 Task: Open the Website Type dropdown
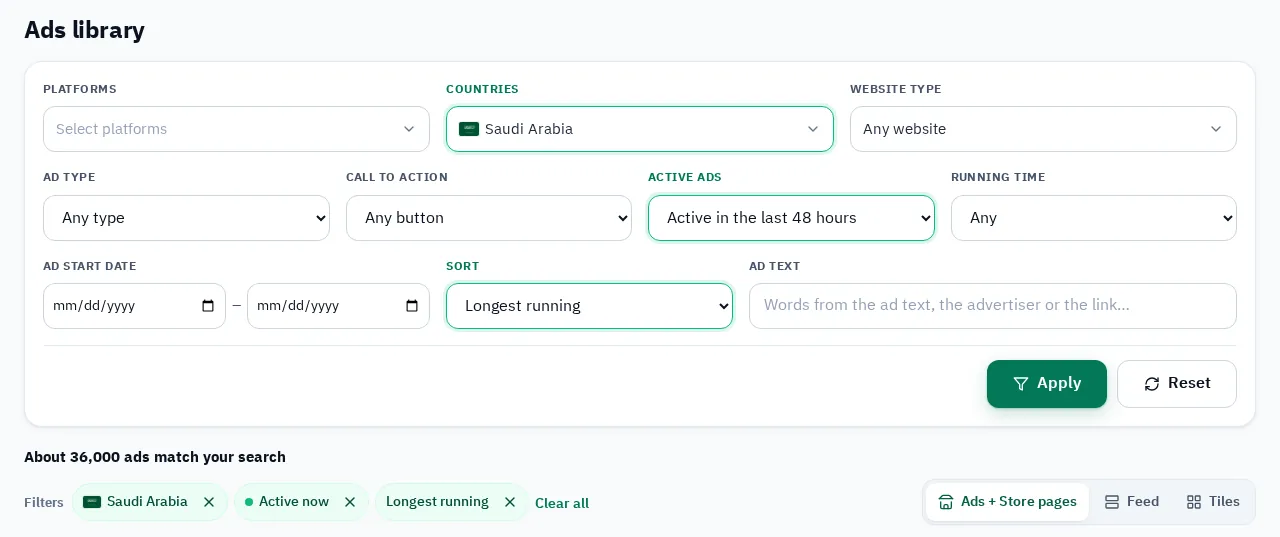coord(1043,129)
